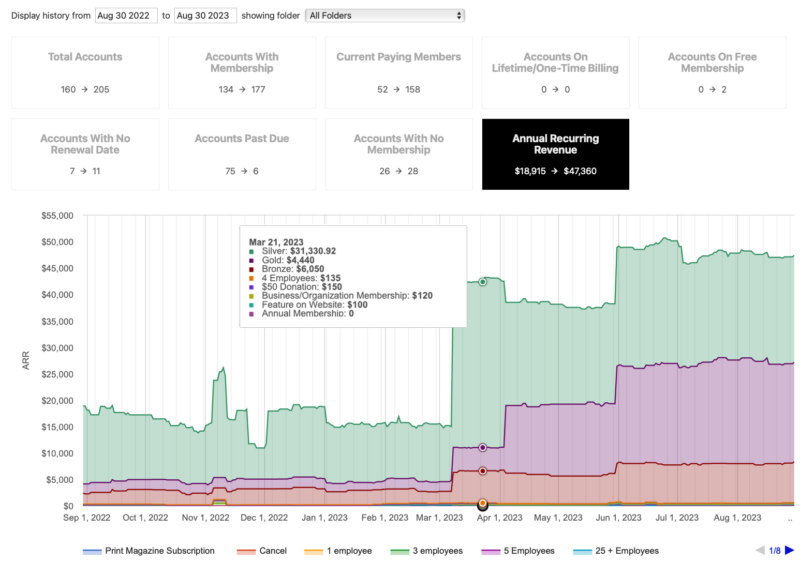
Task: Click the start date field Aug 30 2022
Action: coord(126,15)
